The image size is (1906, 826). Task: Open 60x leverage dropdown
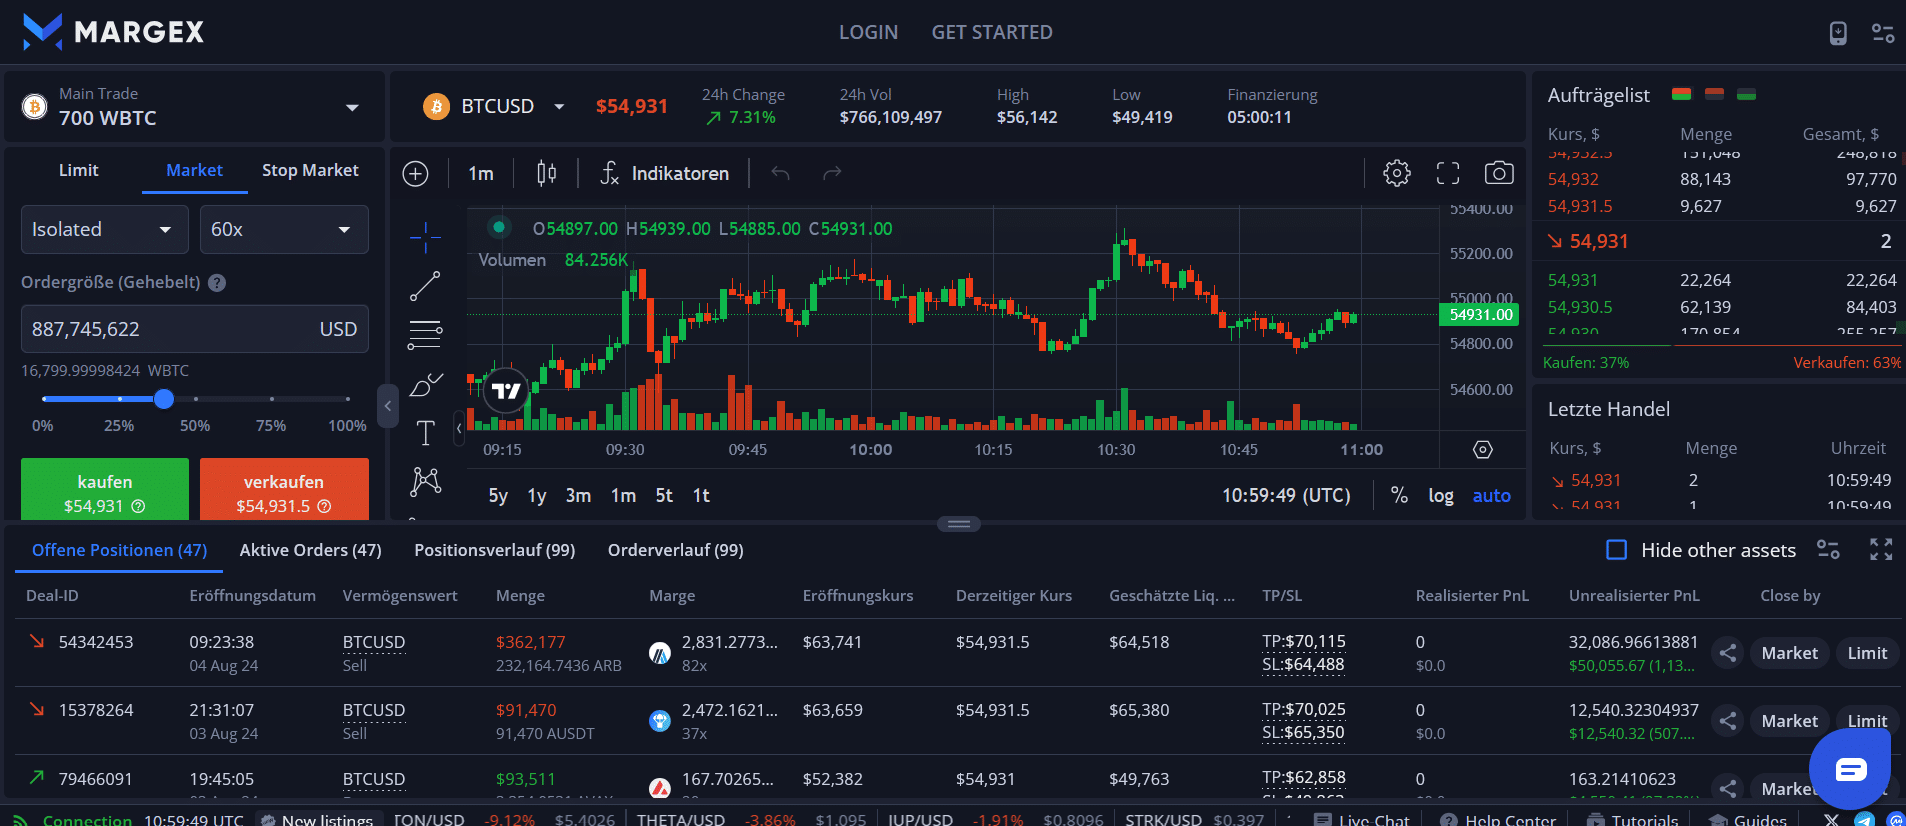pyautogui.click(x=284, y=230)
